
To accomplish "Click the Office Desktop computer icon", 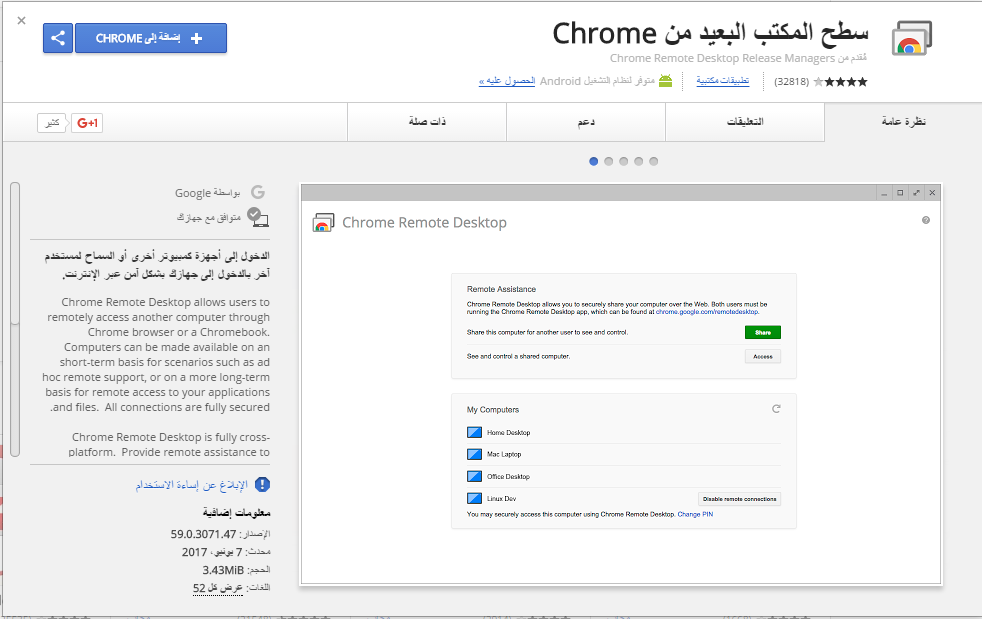I will coord(474,476).
